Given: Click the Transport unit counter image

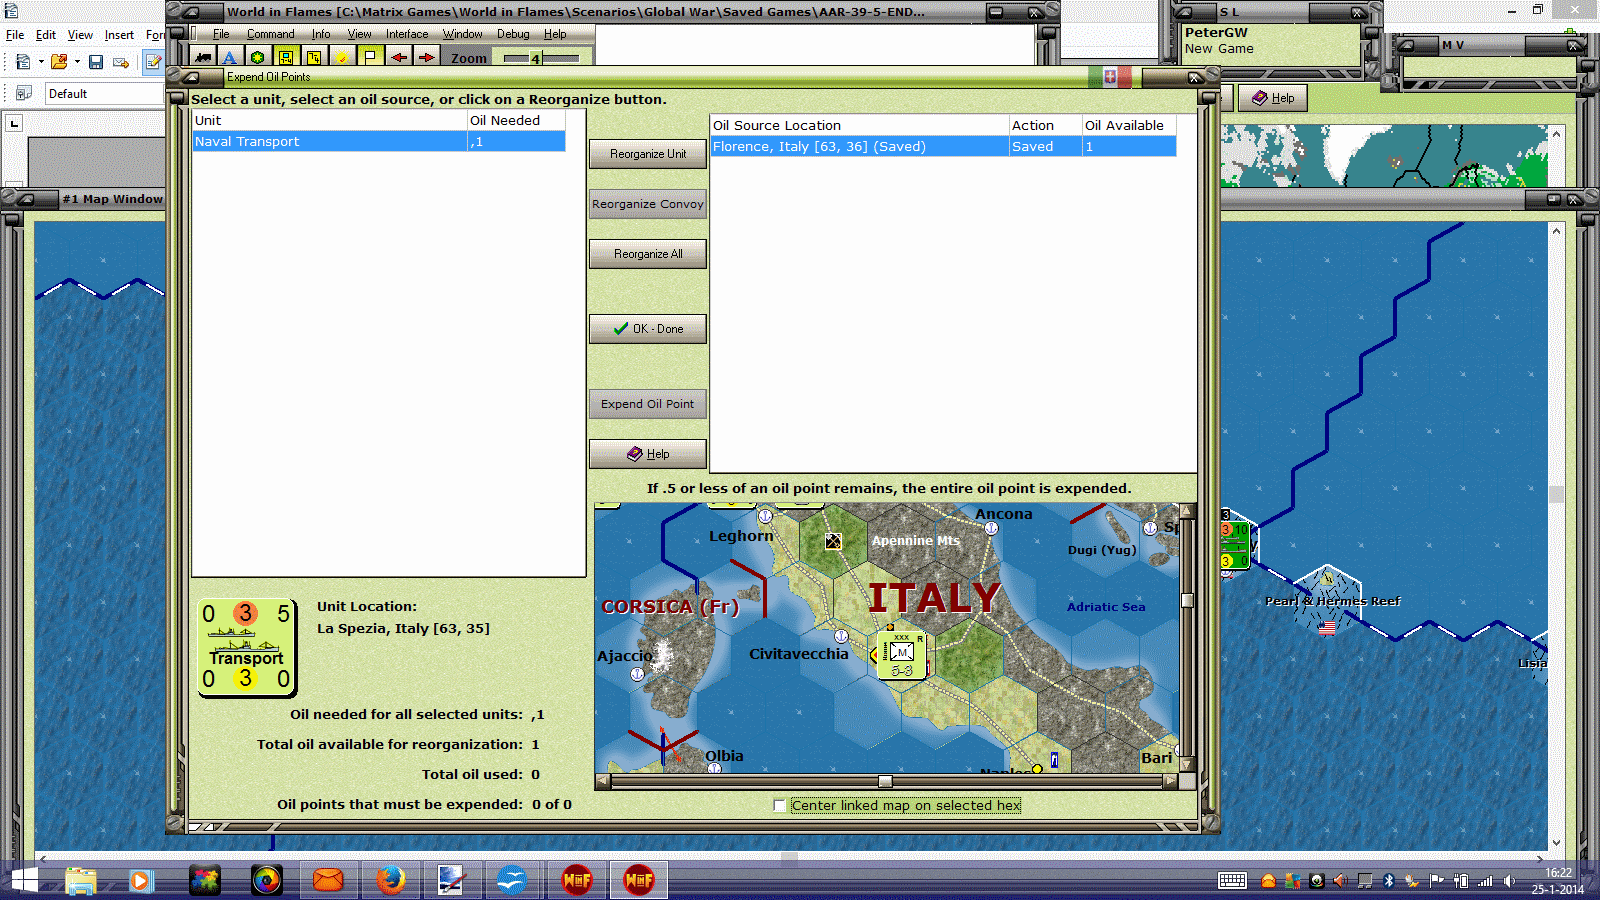Looking at the screenshot, I should 247,647.
